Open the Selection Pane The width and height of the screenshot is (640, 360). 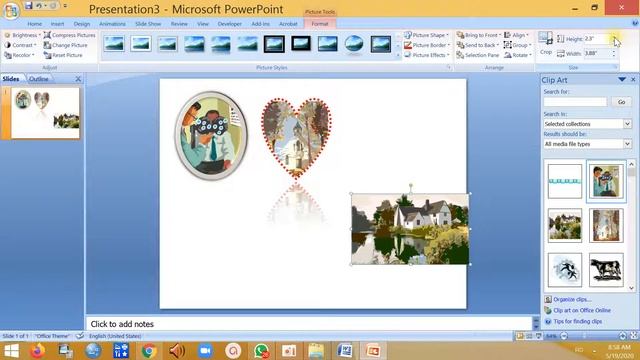pyautogui.click(x=478, y=55)
